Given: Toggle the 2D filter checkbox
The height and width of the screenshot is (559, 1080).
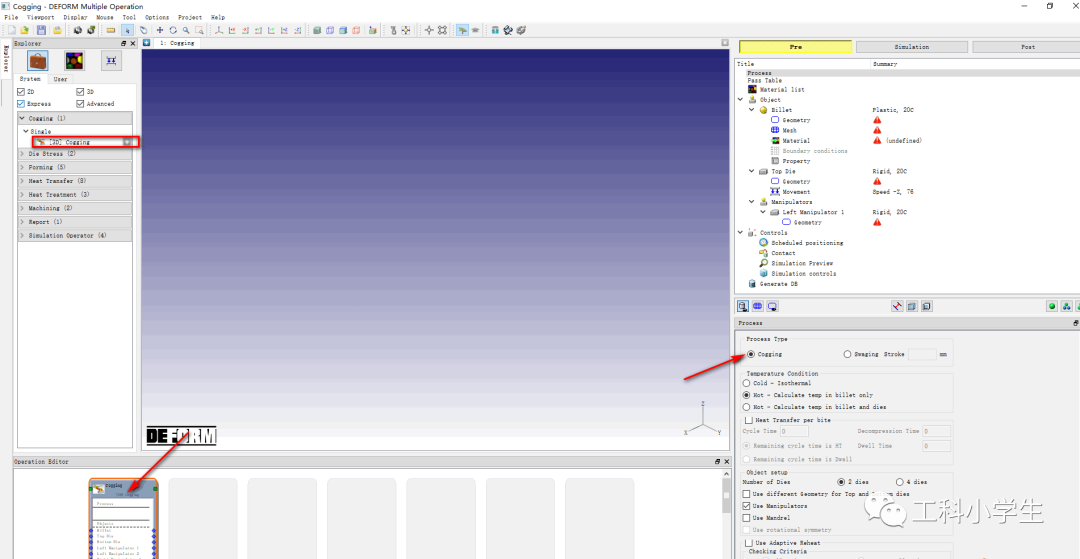Looking at the screenshot, I should [21, 92].
